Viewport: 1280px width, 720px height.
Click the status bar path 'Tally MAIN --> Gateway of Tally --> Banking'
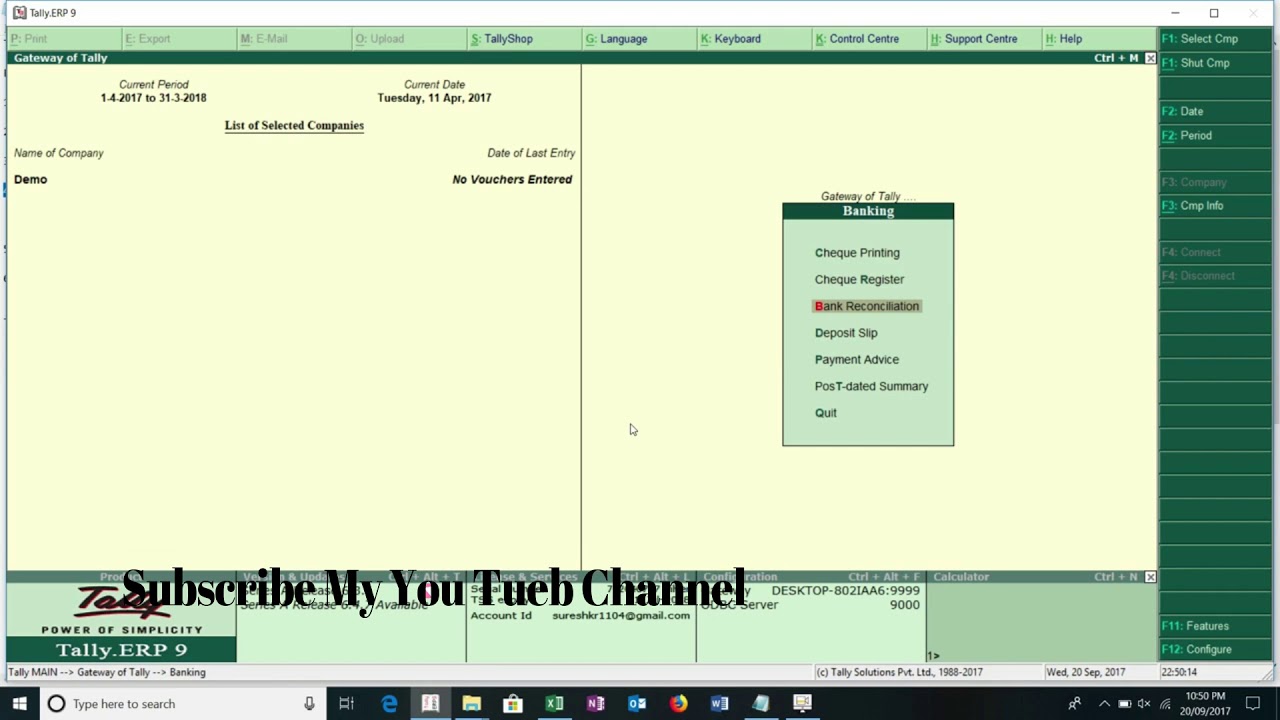click(107, 673)
